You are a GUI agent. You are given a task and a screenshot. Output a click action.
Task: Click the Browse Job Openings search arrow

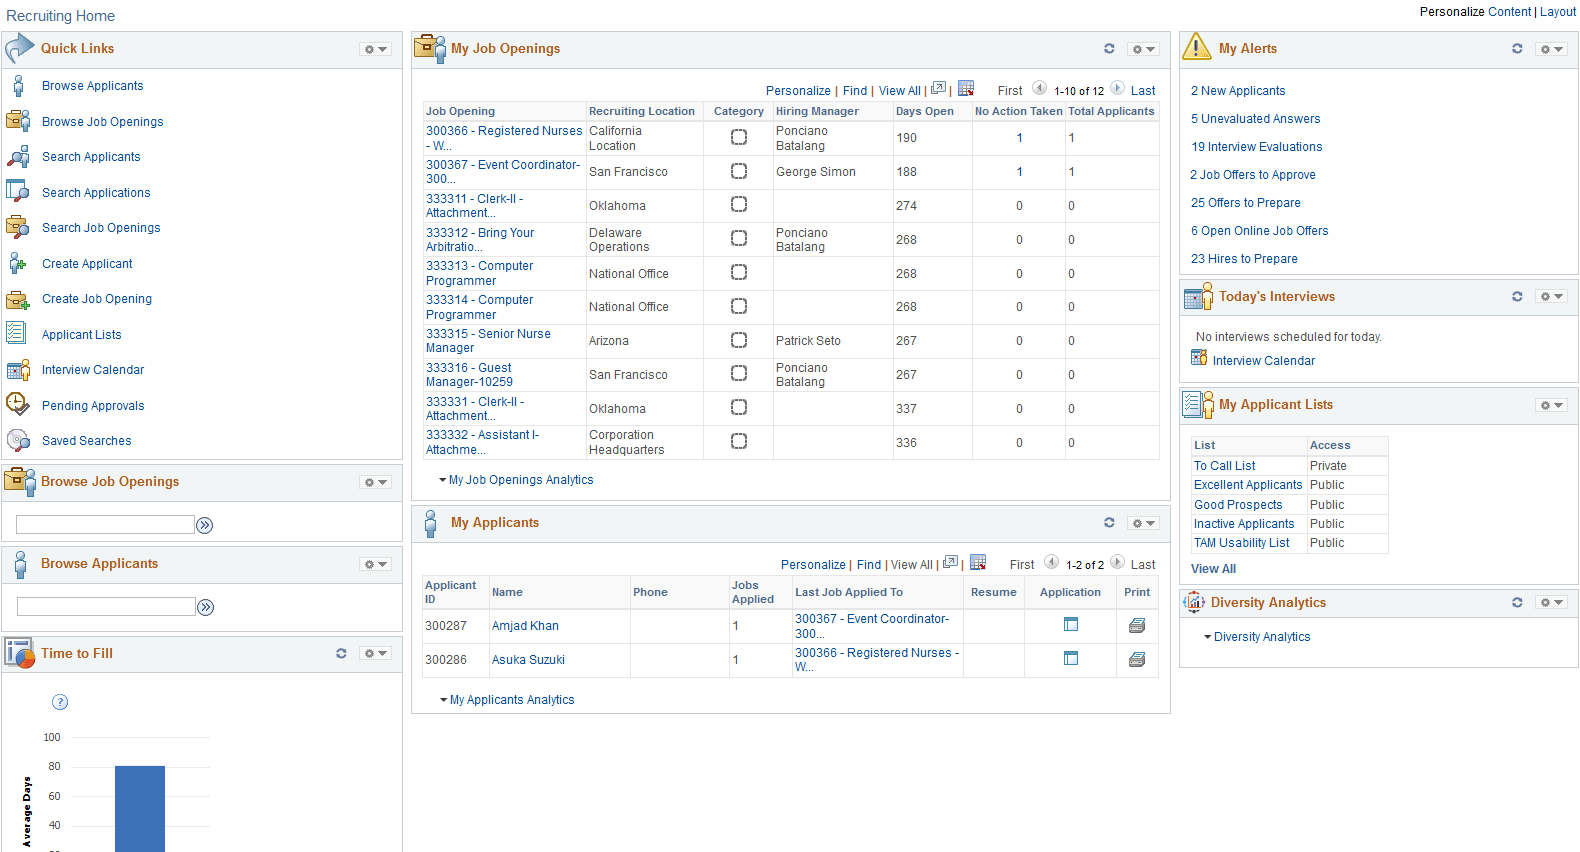click(x=205, y=525)
